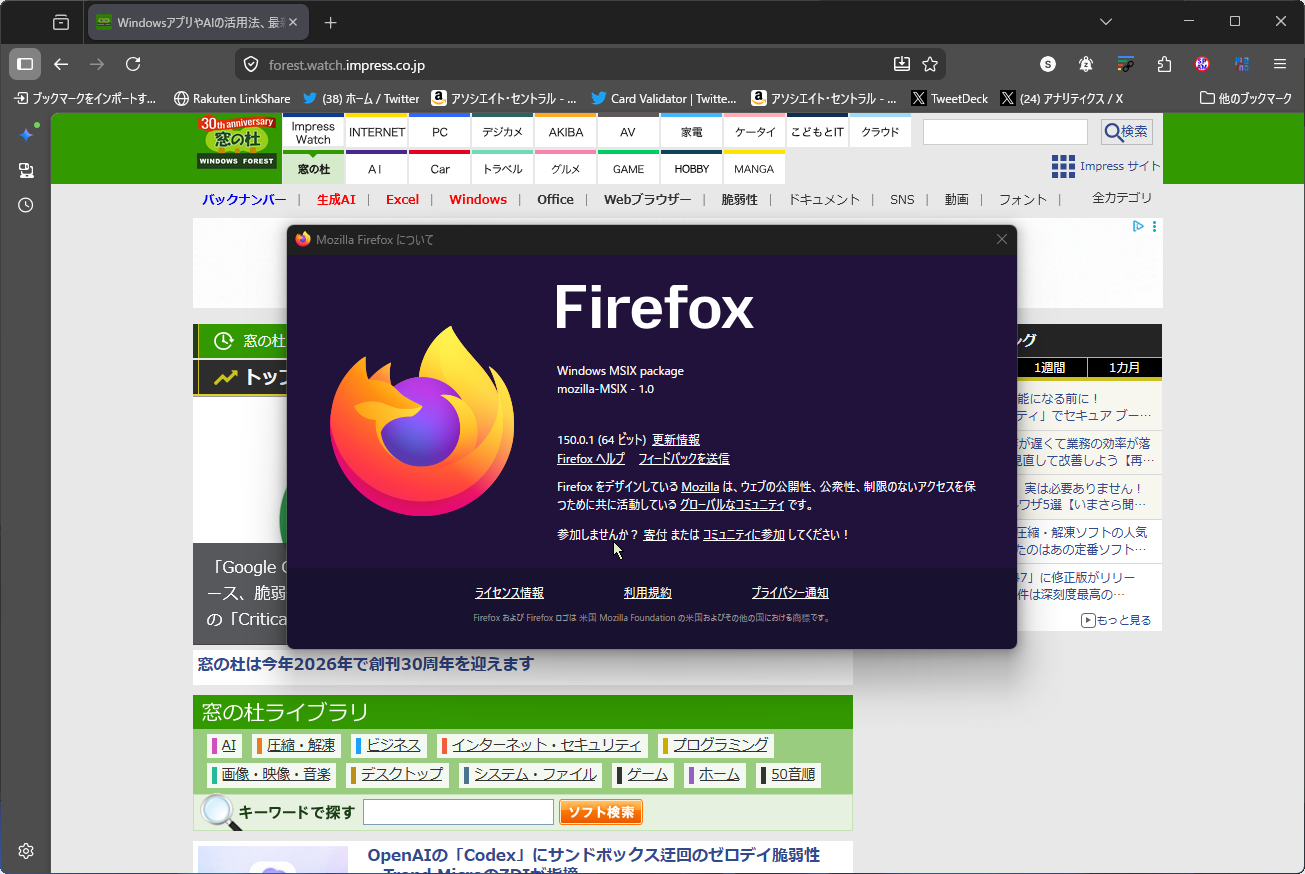Select the 生成AI category menu item
Image resolution: width=1305 pixels, height=874 pixels.
pyautogui.click(x=336, y=199)
